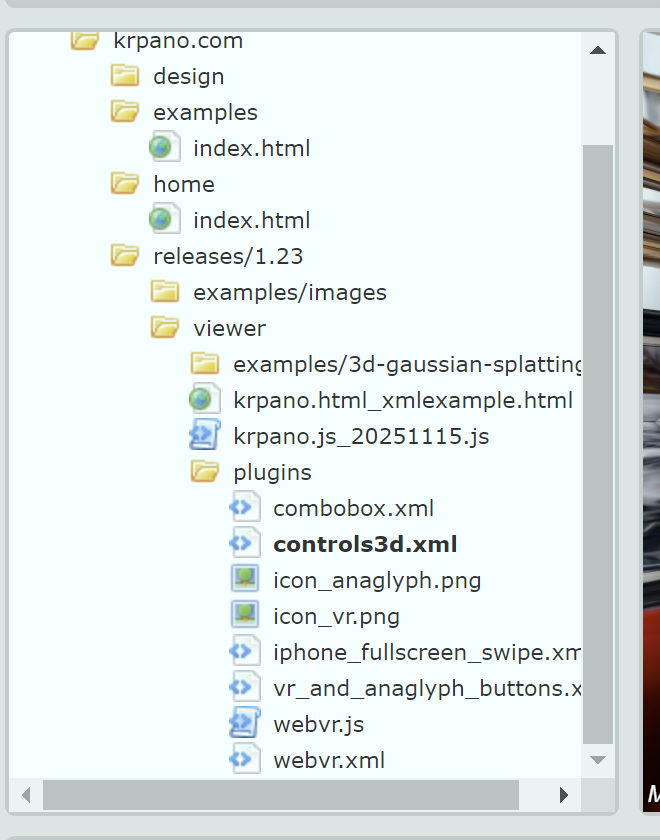Select controls3d.xml in the tree
Viewport: 660px width, 840px height.
(364, 544)
